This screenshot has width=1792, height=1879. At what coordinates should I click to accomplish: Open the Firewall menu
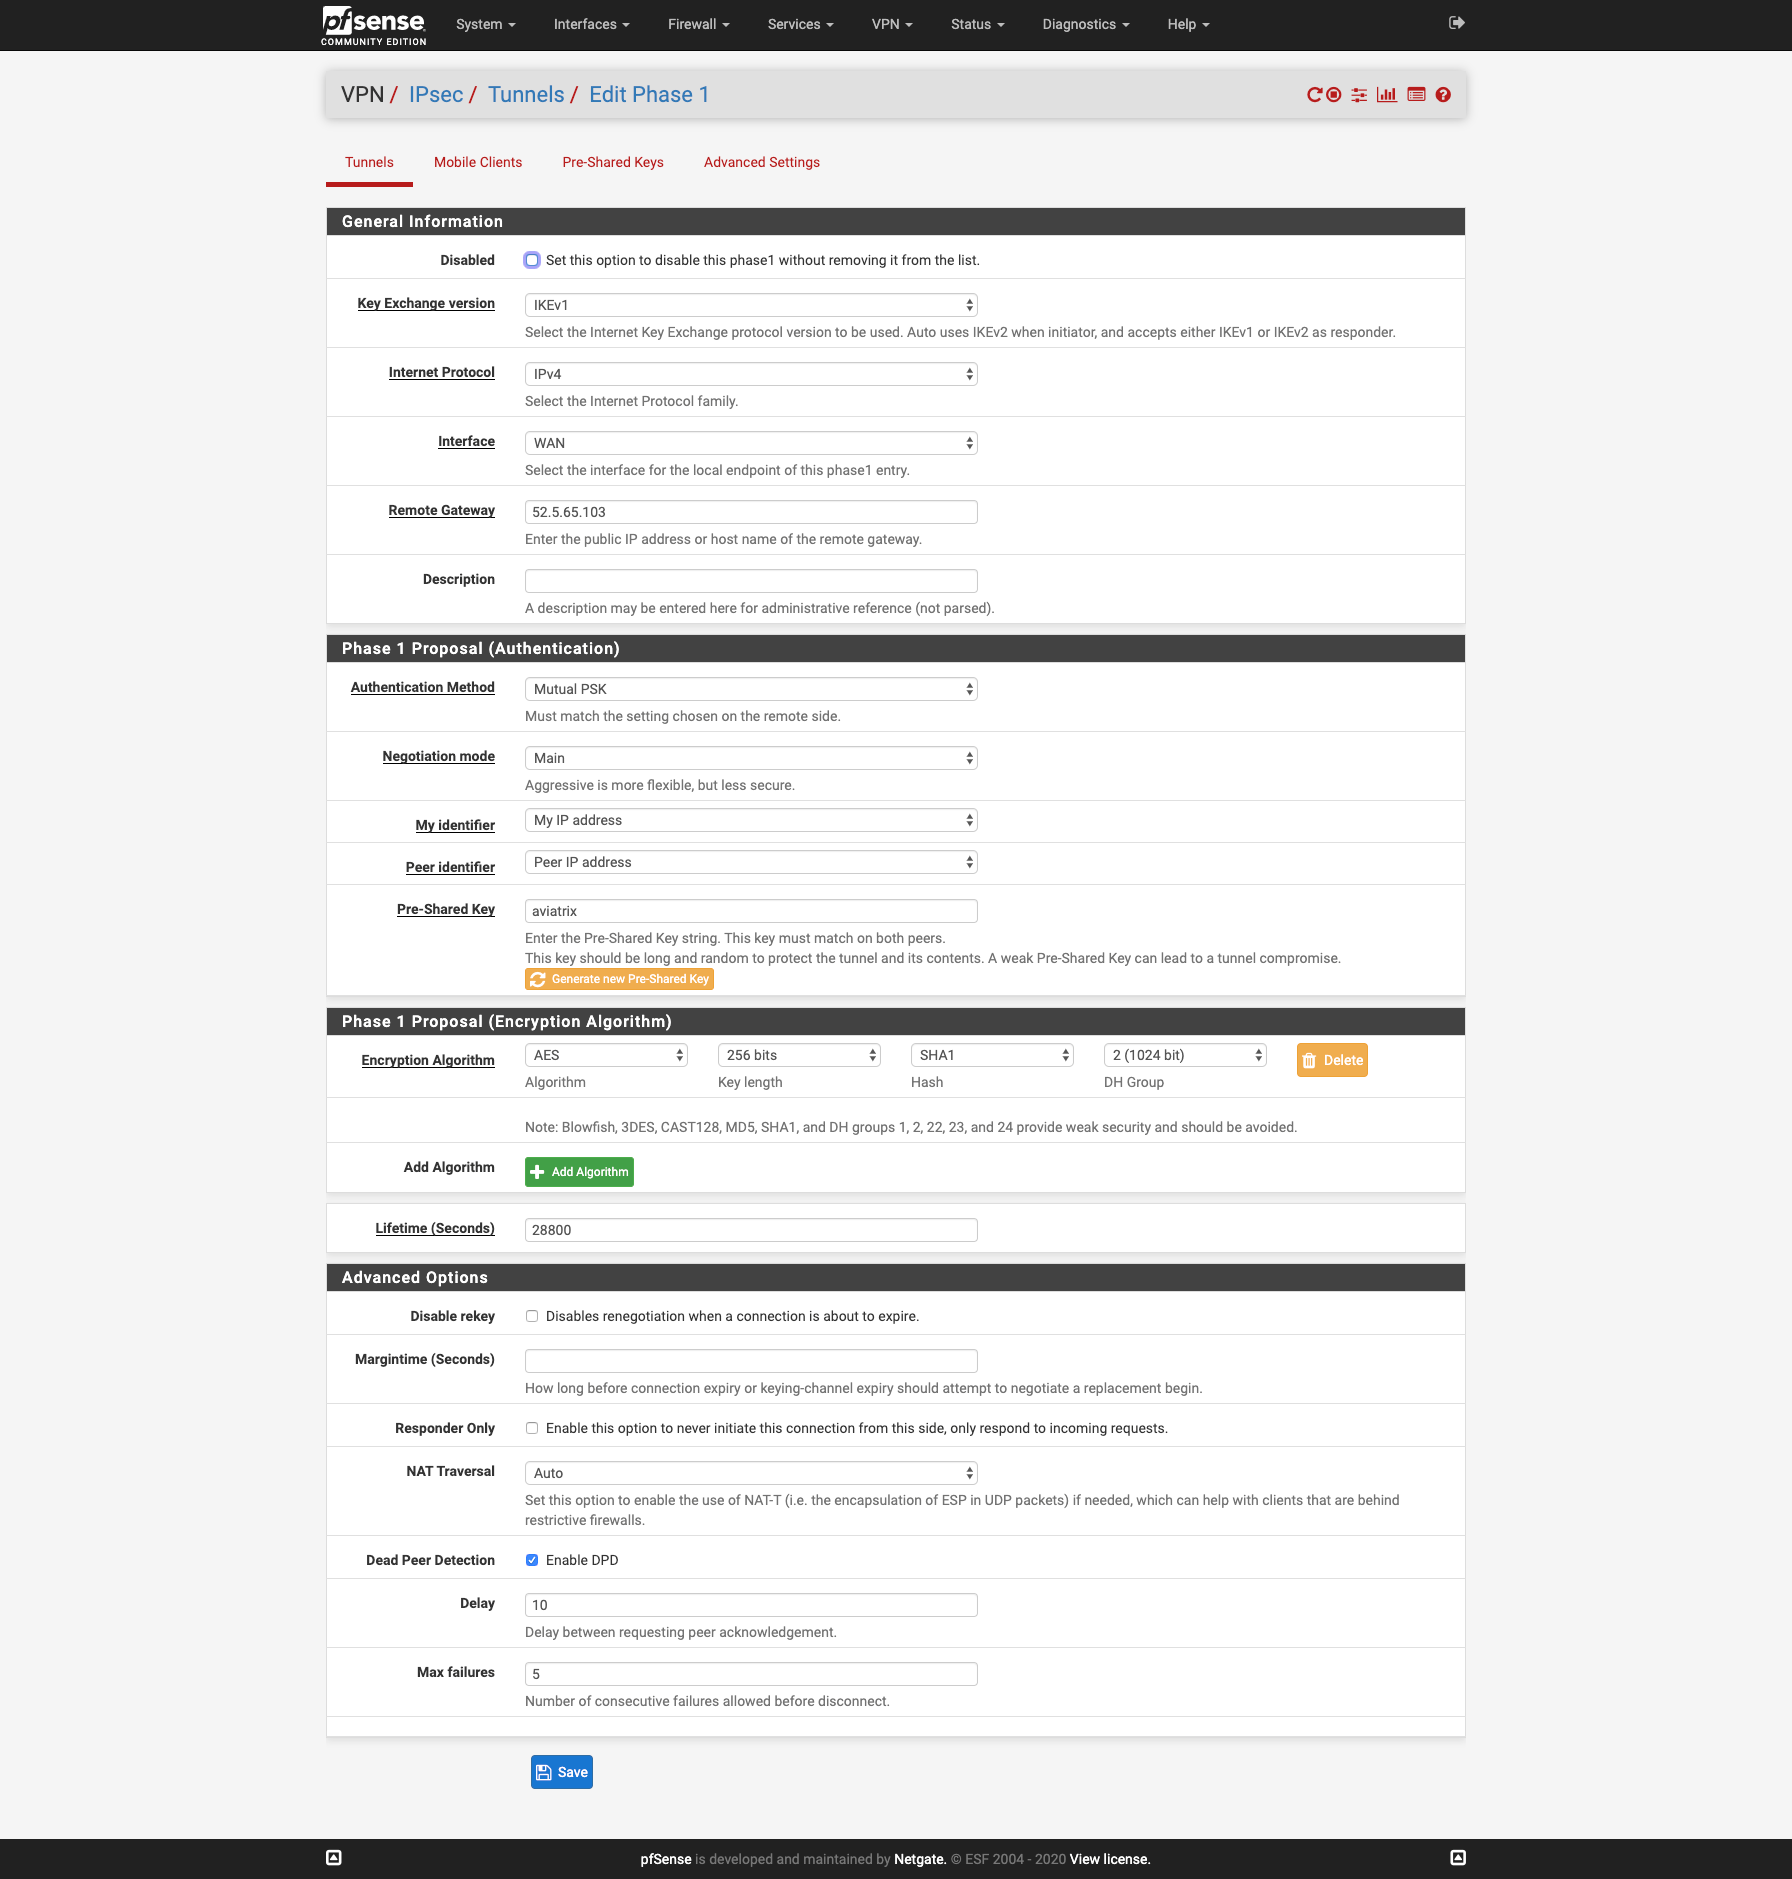[x=698, y=24]
